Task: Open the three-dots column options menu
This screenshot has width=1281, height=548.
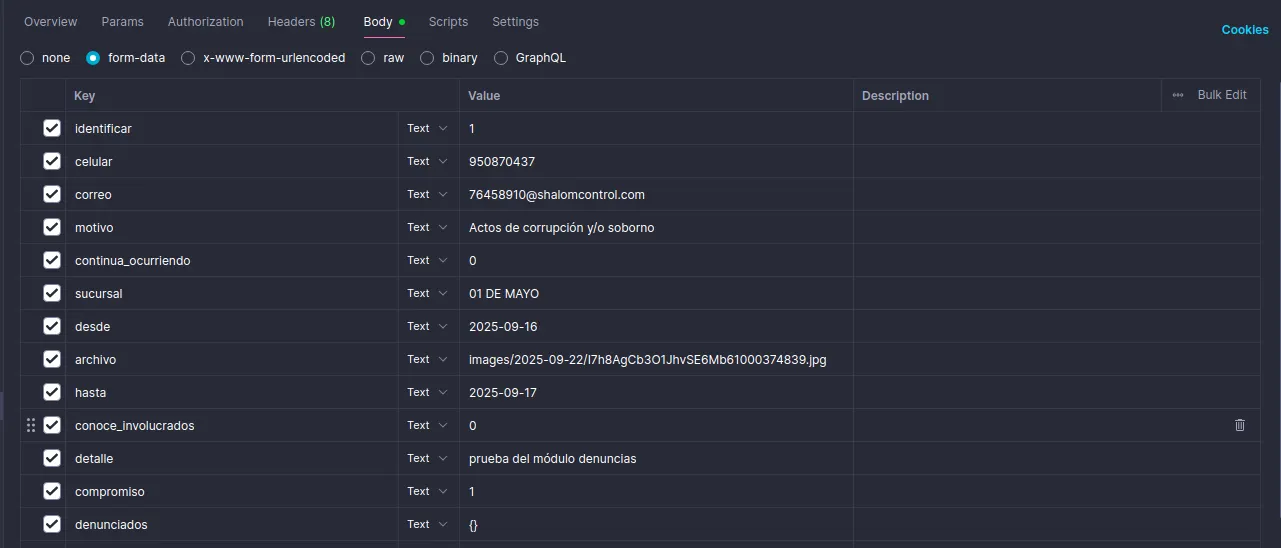Action: [x=1178, y=95]
